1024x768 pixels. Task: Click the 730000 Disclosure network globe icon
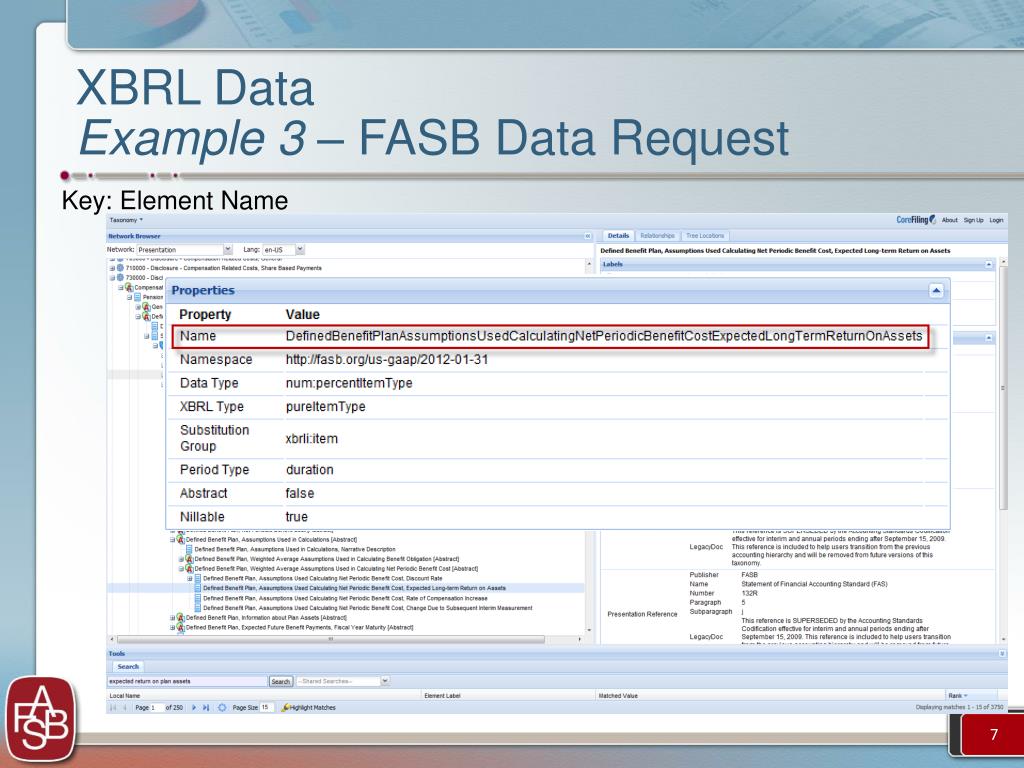point(120,278)
